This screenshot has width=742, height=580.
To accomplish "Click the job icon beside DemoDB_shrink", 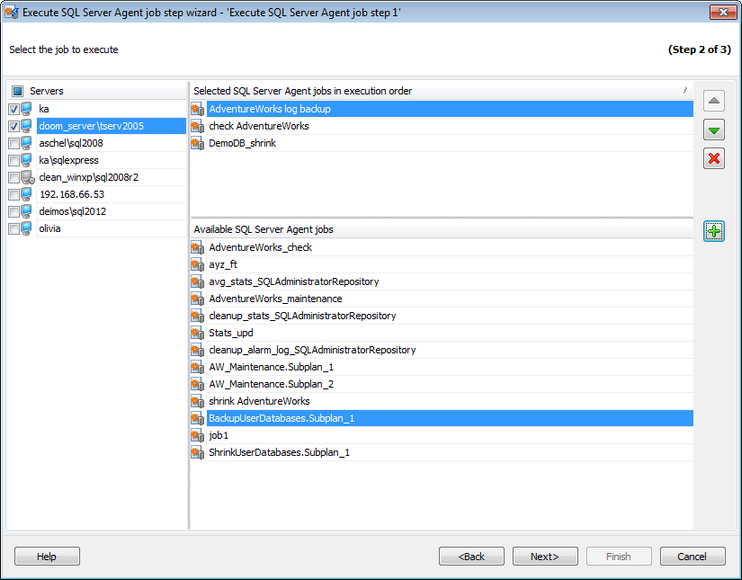I will [x=198, y=143].
